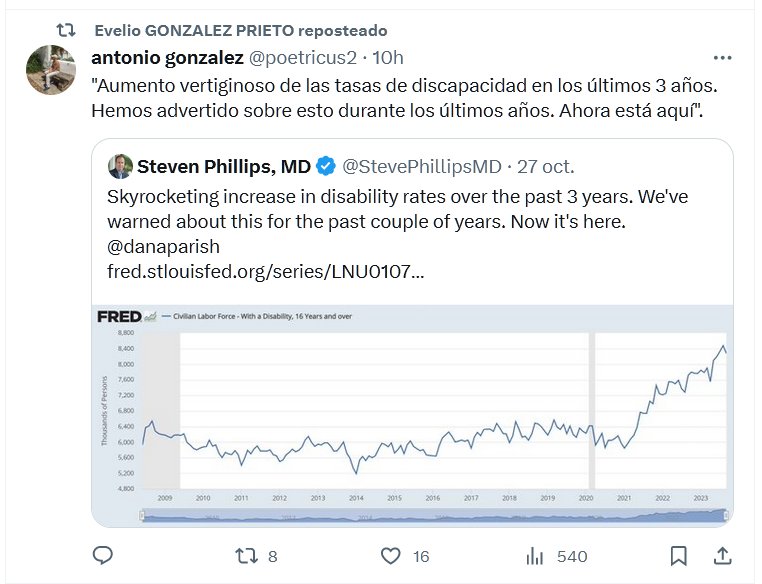Open the antonio gonzalez display name

(x=166, y=57)
